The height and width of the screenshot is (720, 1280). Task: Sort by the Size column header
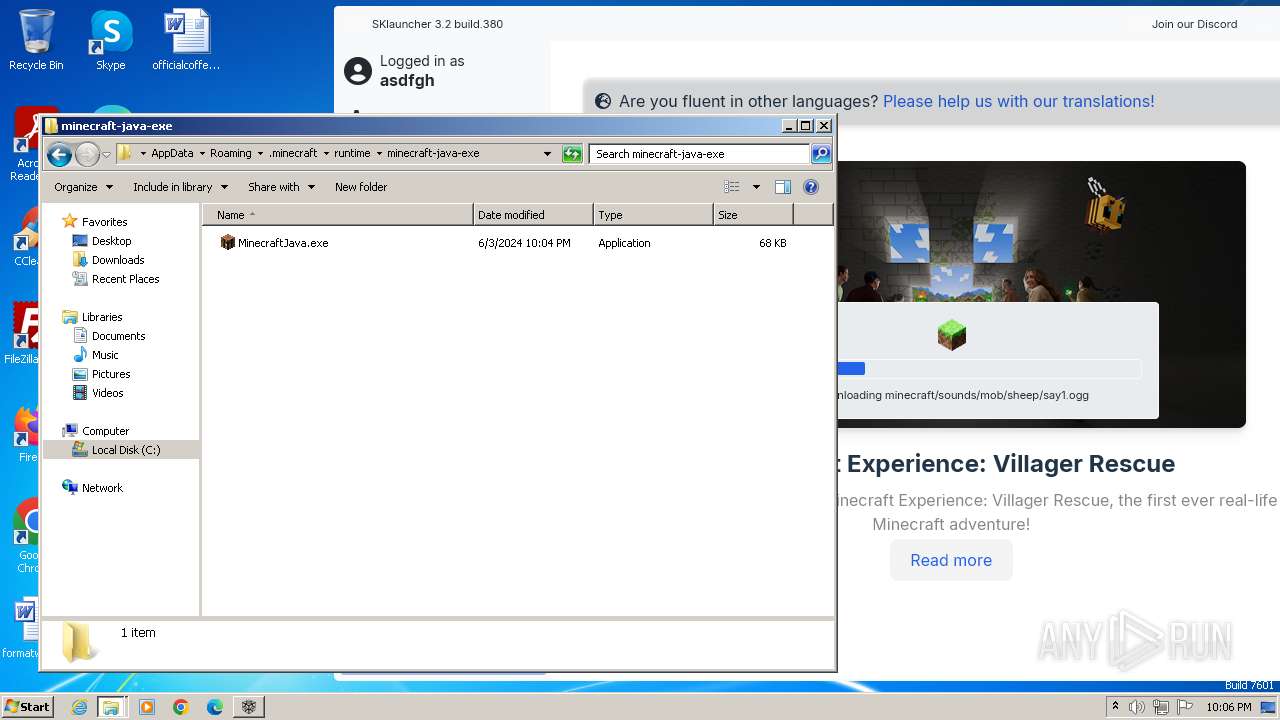tap(753, 215)
